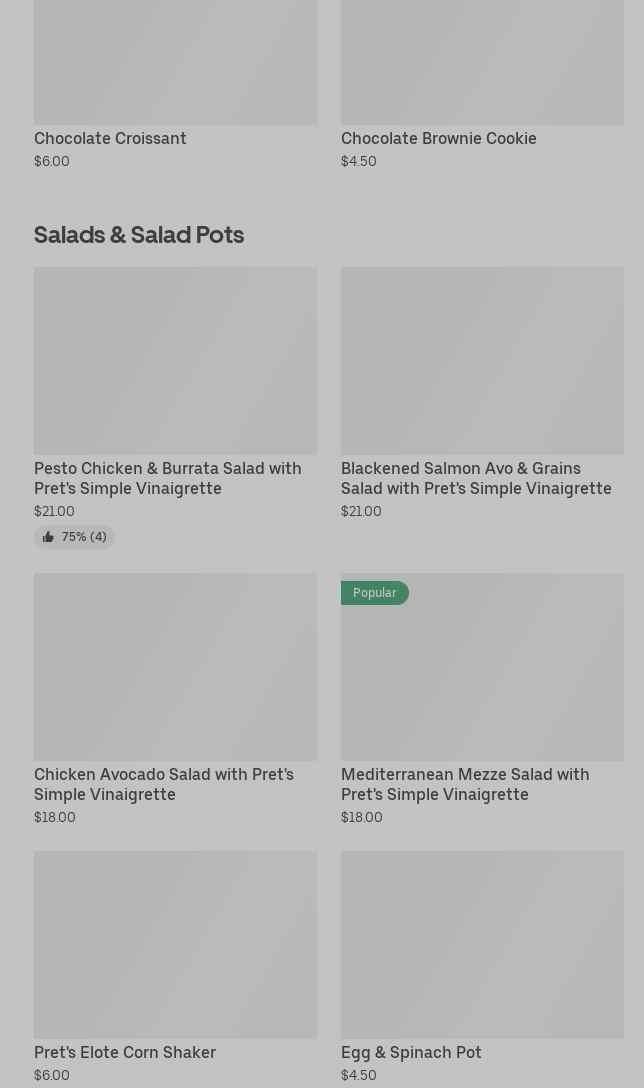Open Pesto Chicken & Burrata Salad image
644x1088 pixels.
[x=175, y=360]
